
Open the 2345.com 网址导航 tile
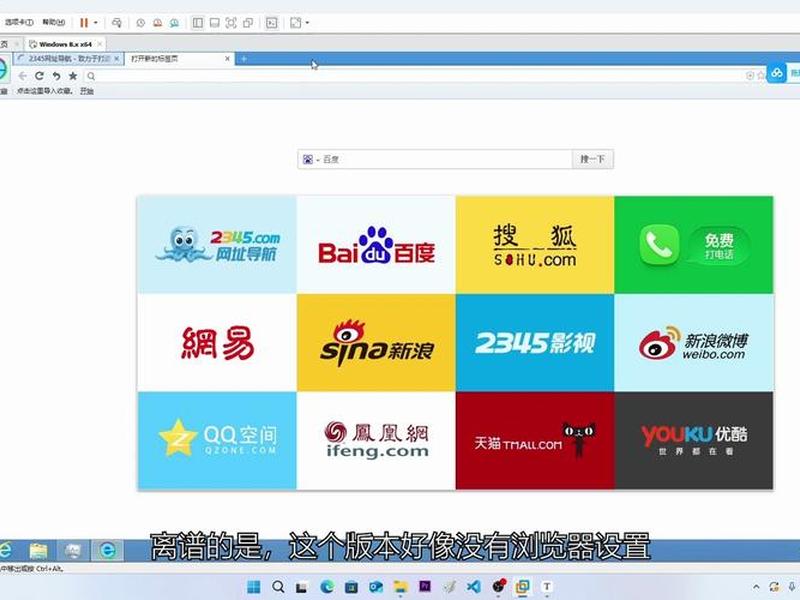click(217, 245)
